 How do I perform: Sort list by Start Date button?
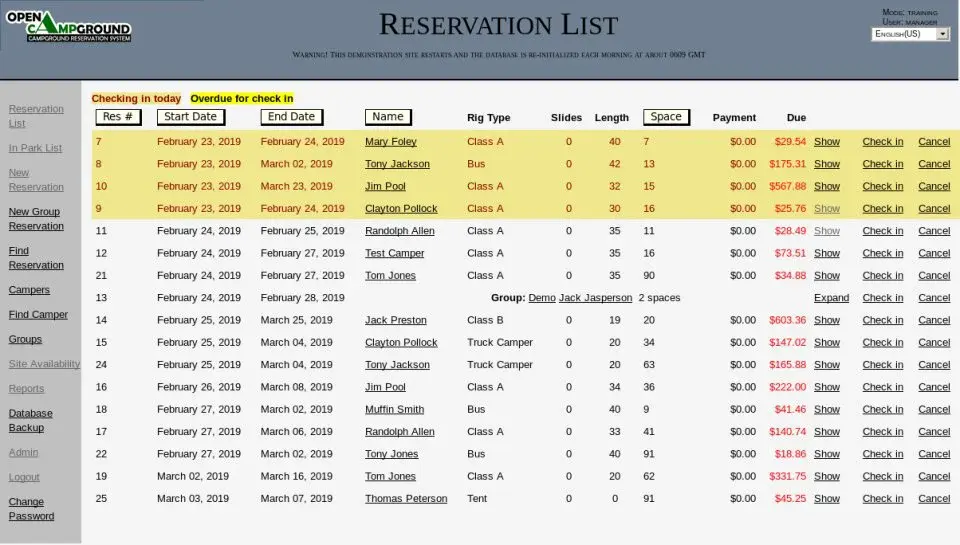[190, 117]
